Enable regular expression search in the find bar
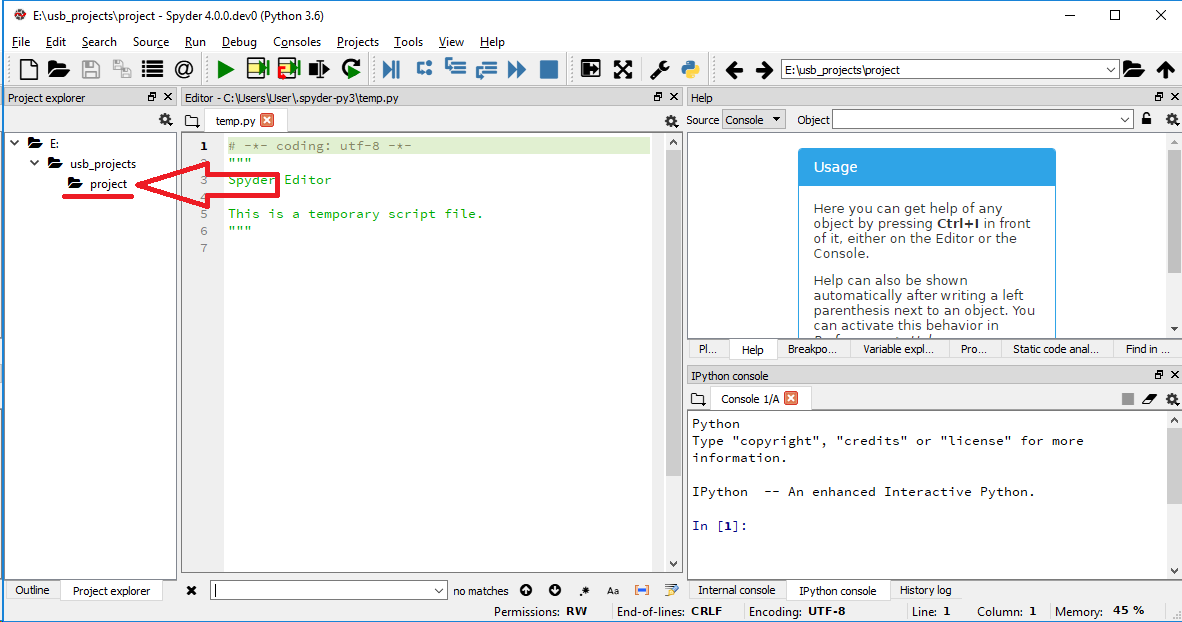The image size is (1182, 622). coord(584,590)
